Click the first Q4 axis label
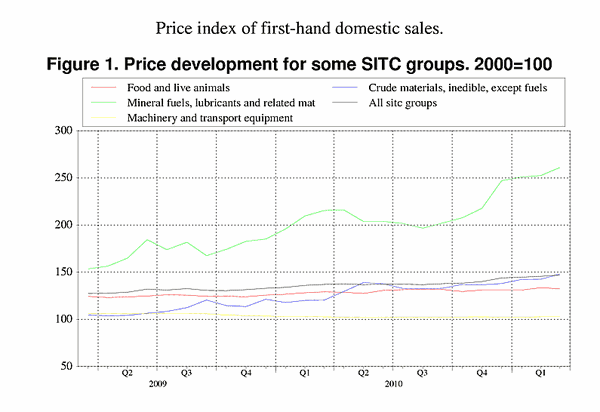The width and height of the screenshot is (600, 412). pyautogui.click(x=246, y=373)
